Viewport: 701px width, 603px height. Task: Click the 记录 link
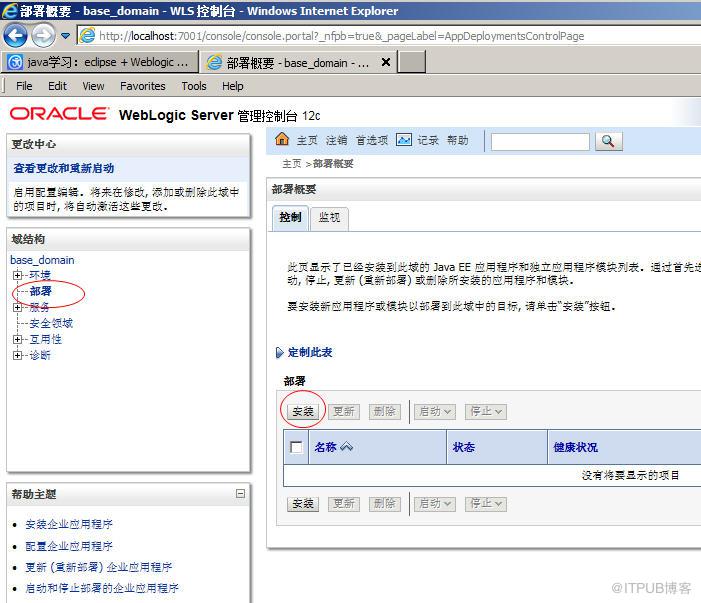click(428, 140)
